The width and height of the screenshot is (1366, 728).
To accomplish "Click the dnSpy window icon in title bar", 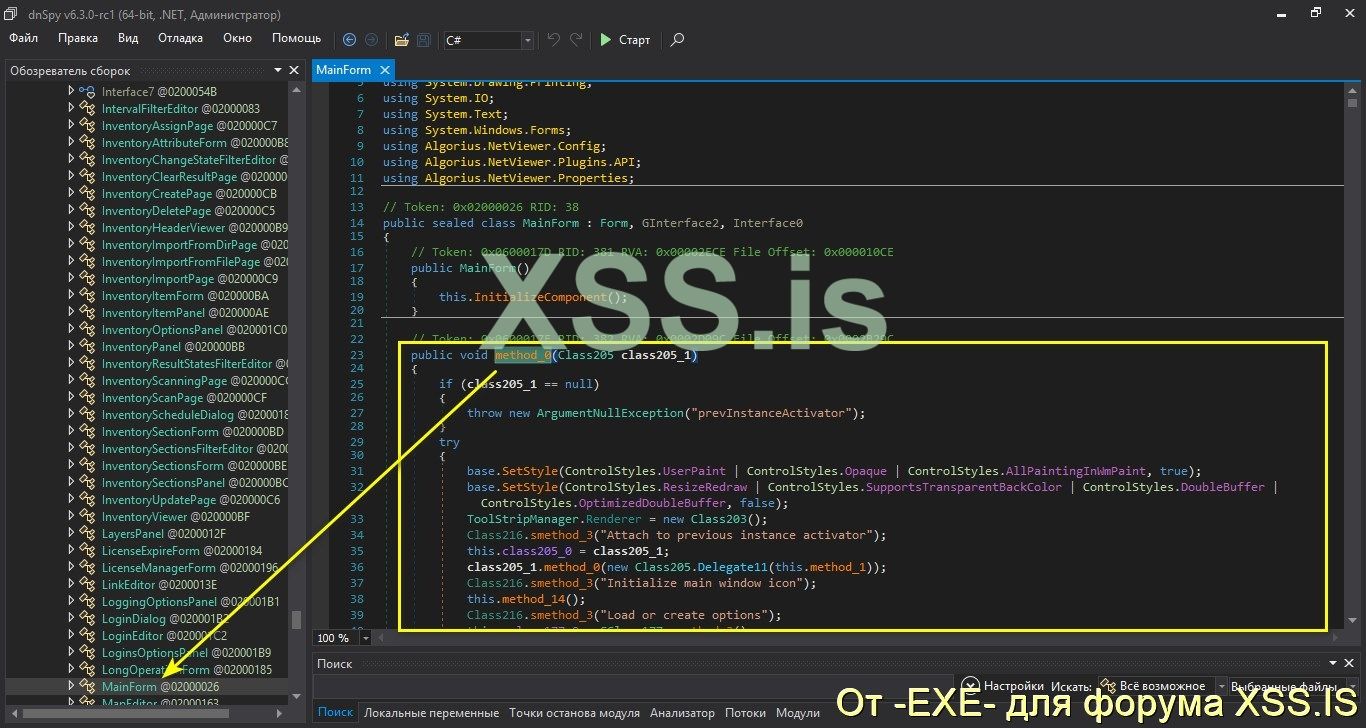I will [11, 13].
